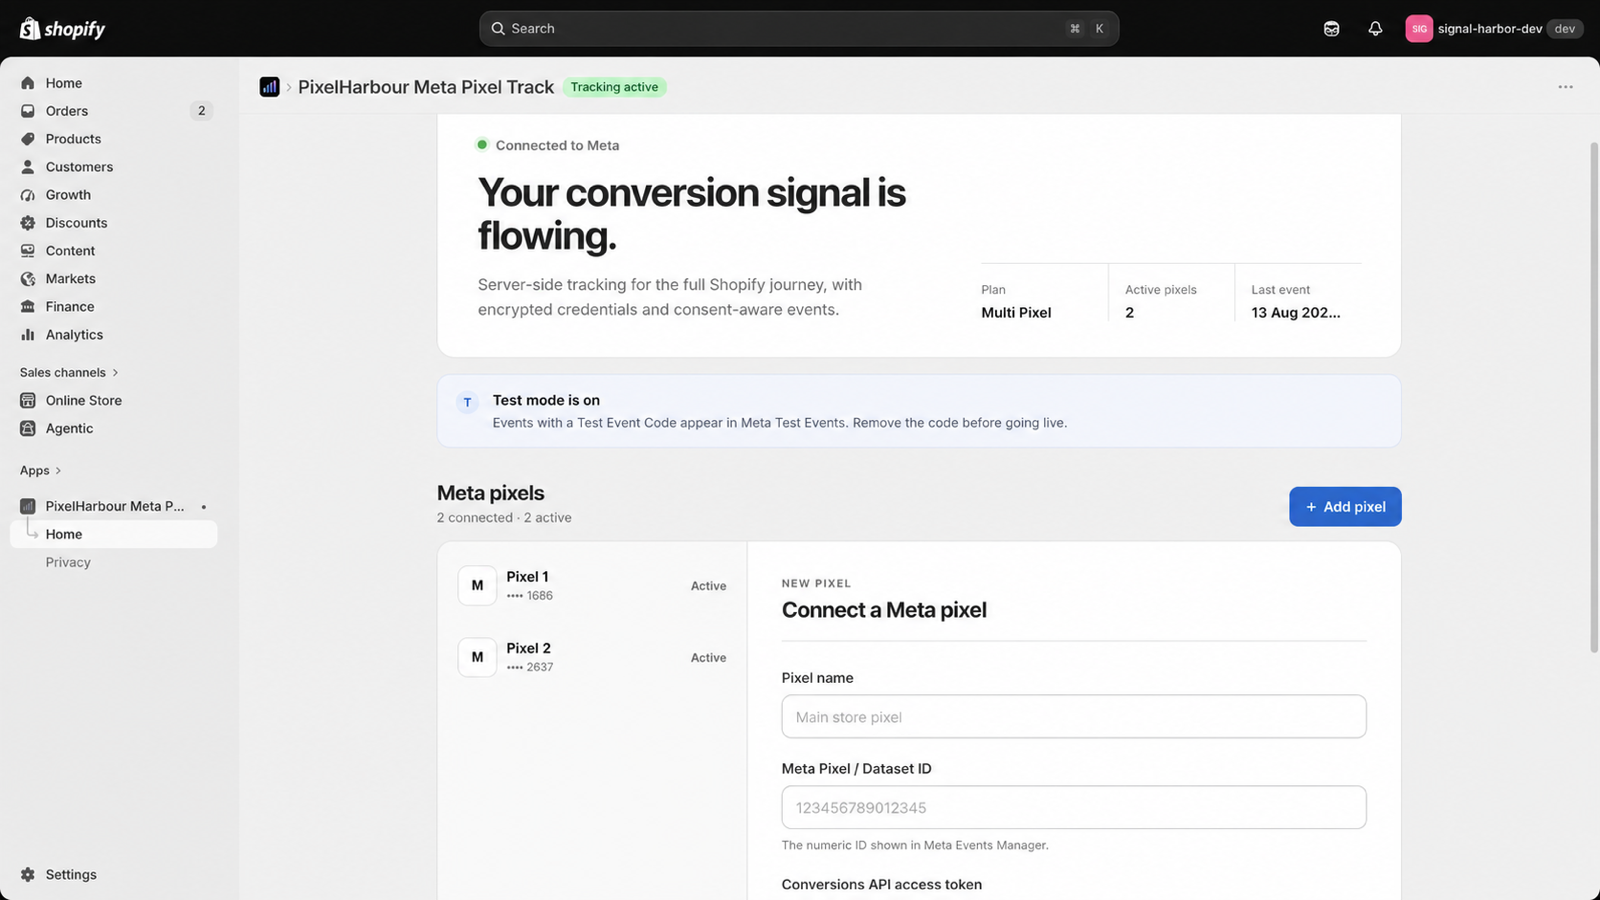Click the Pixel name input field
1600x900 pixels.
click(x=1074, y=717)
